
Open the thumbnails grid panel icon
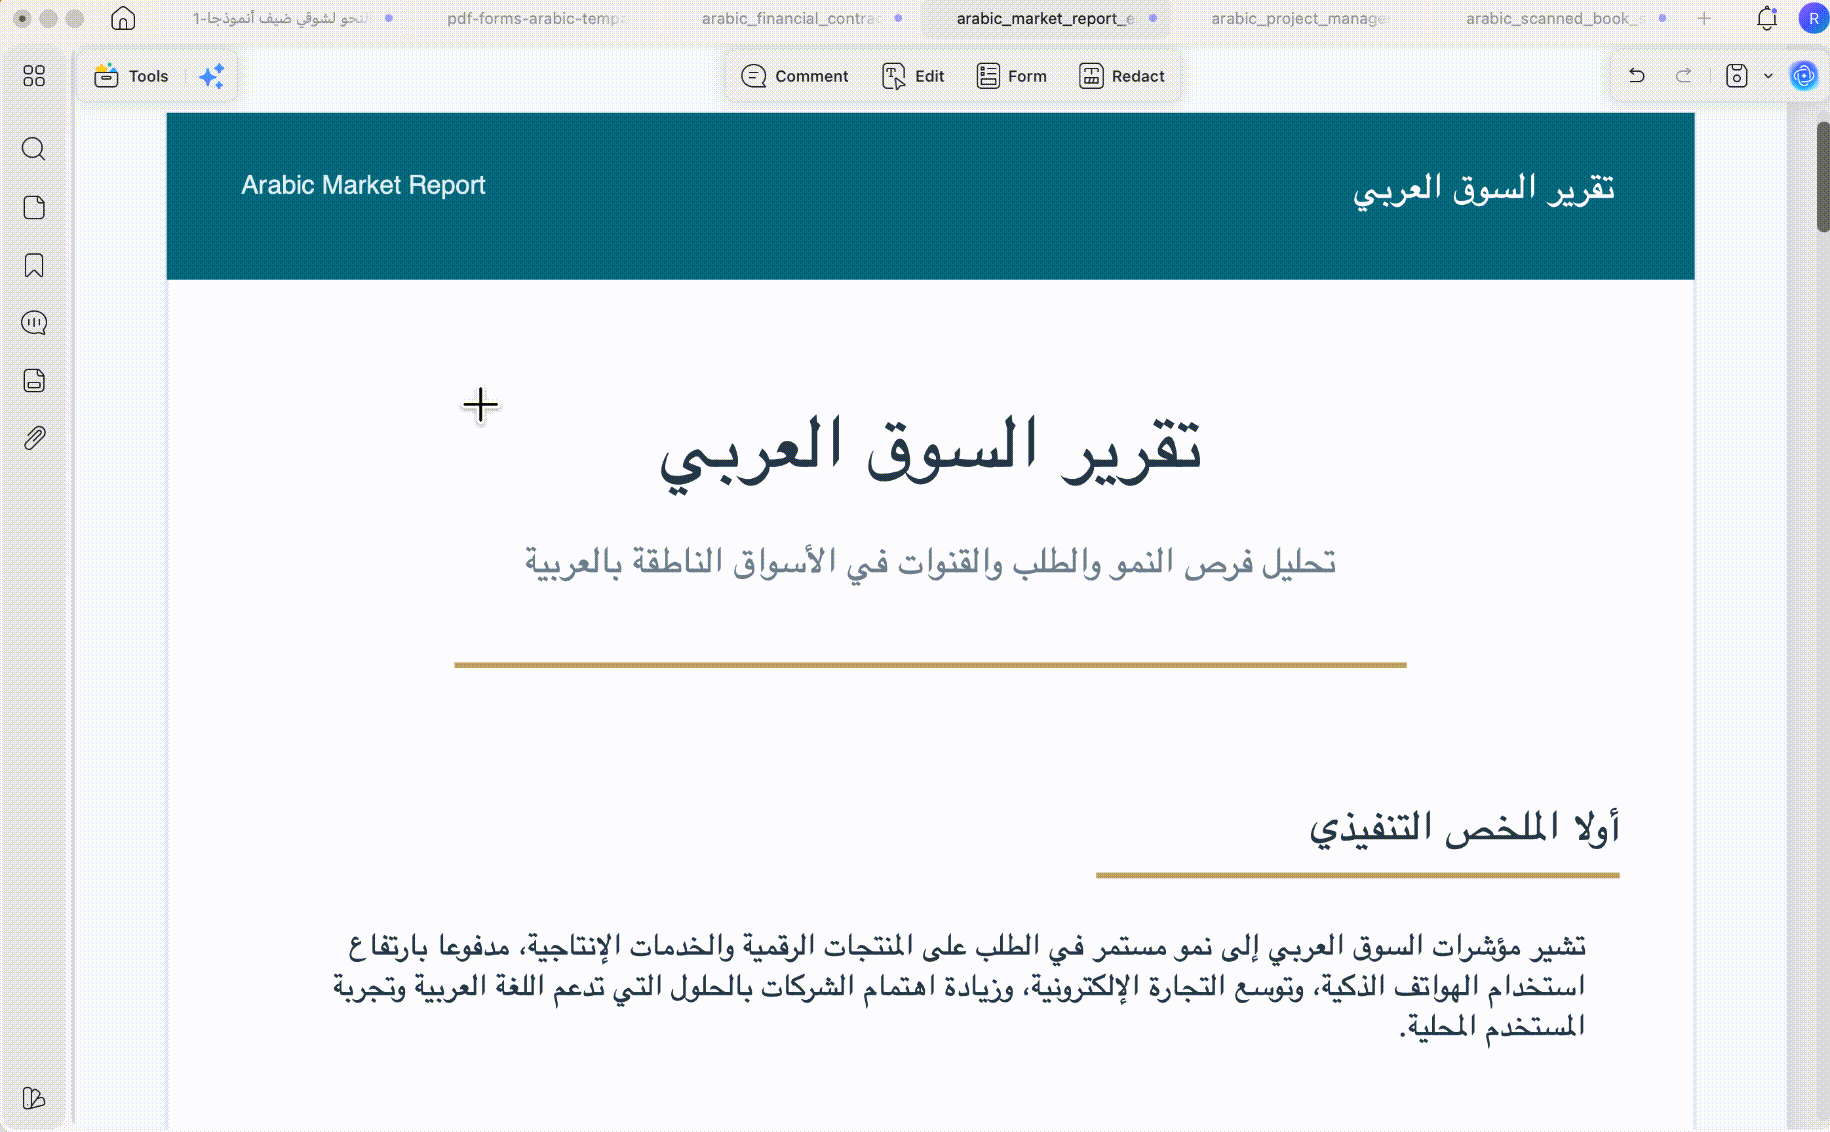click(34, 76)
